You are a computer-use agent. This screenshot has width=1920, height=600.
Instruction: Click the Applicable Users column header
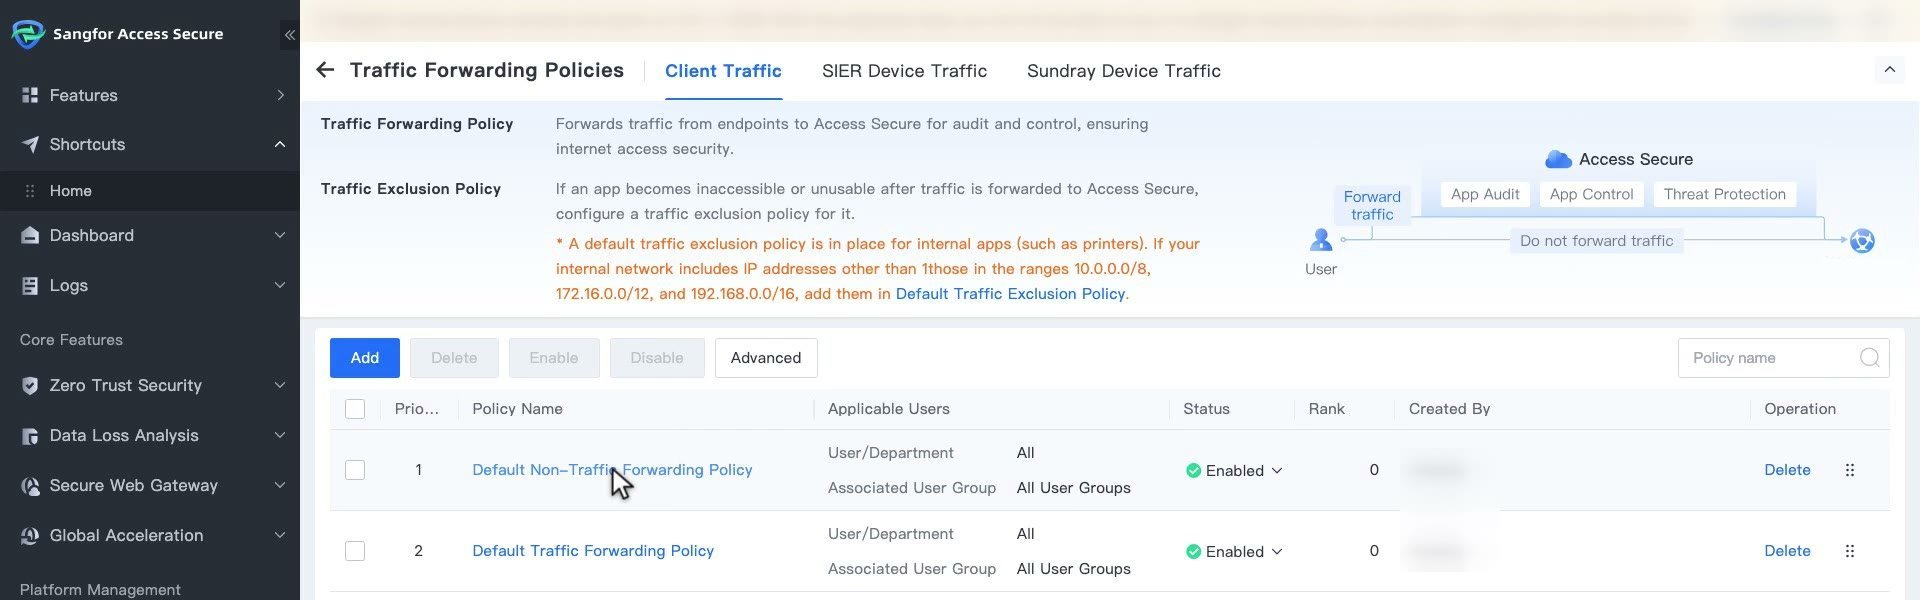[x=889, y=409]
